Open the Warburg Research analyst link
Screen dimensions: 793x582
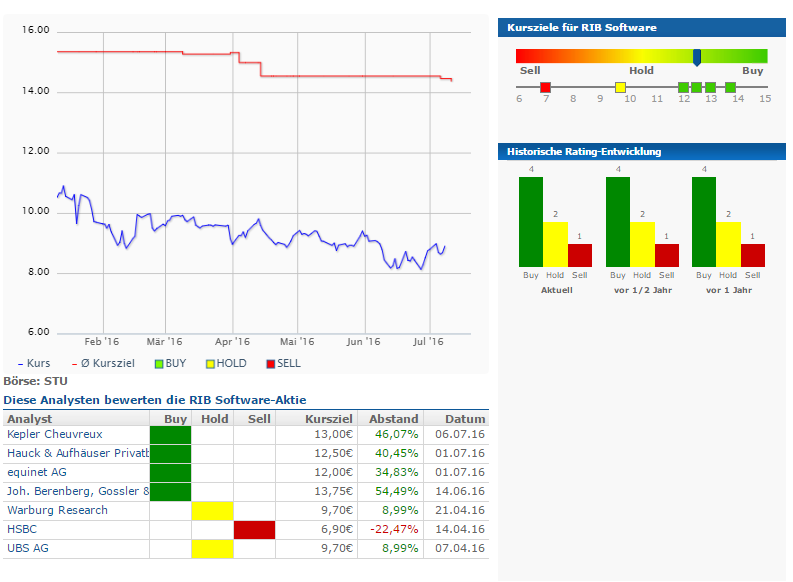[57, 510]
